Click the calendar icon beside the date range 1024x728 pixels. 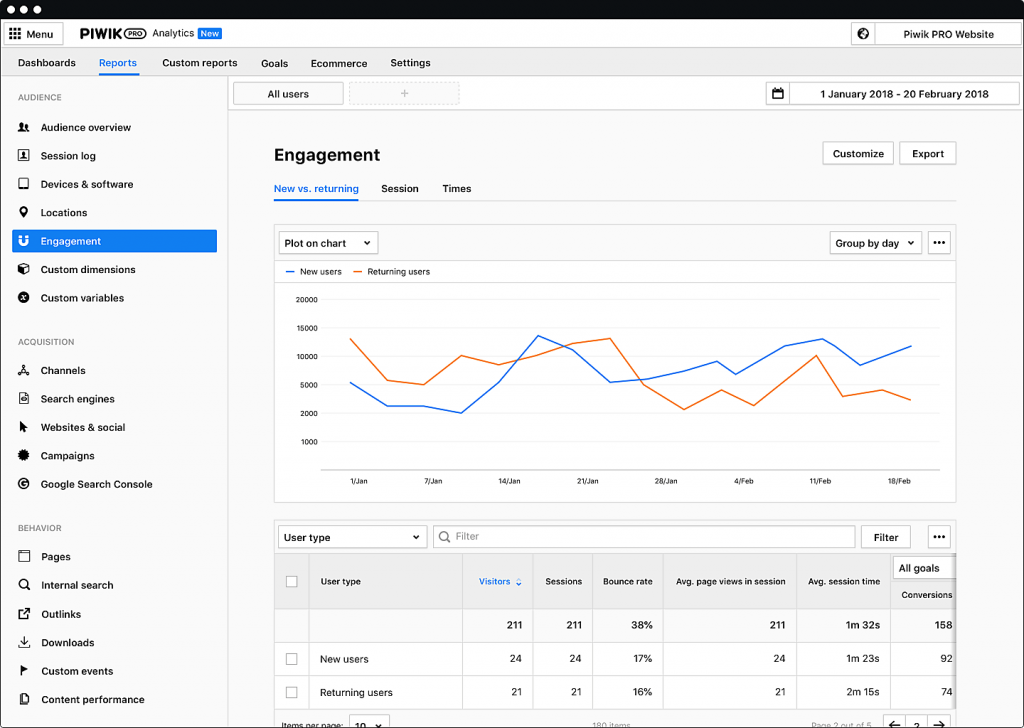point(778,92)
